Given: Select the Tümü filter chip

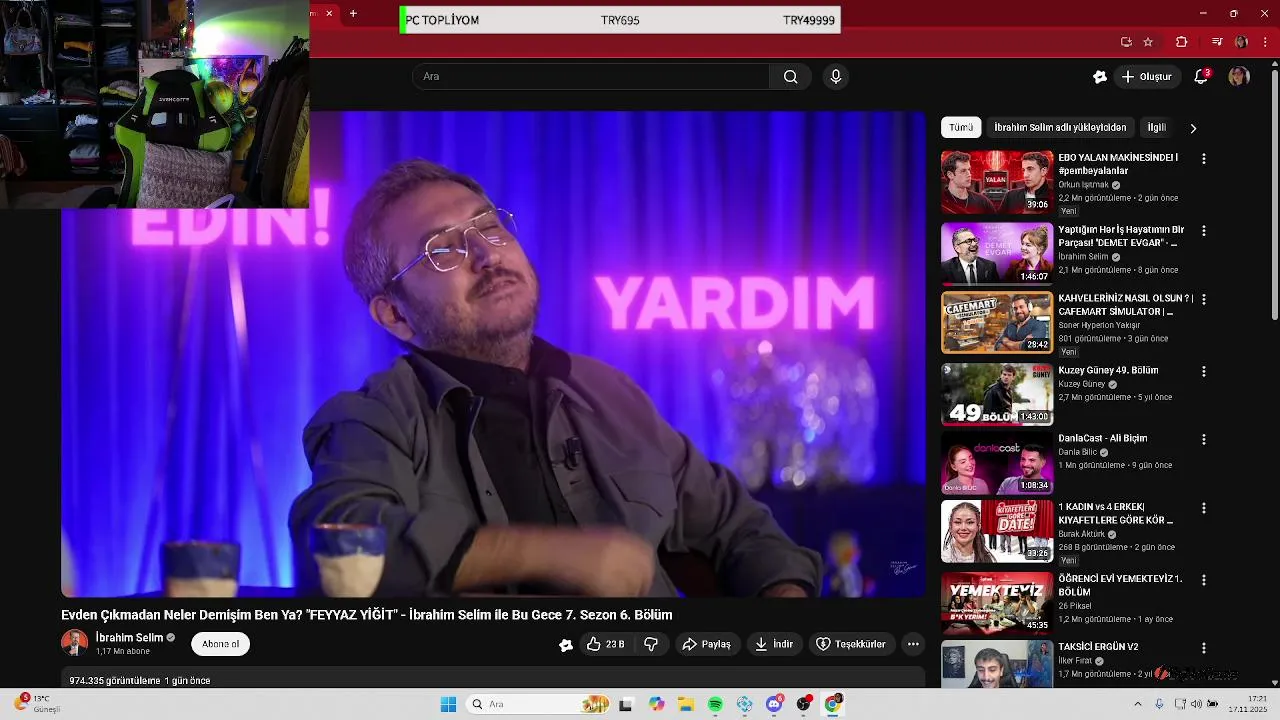Looking at the screenshot, I should tap(961, 128).
